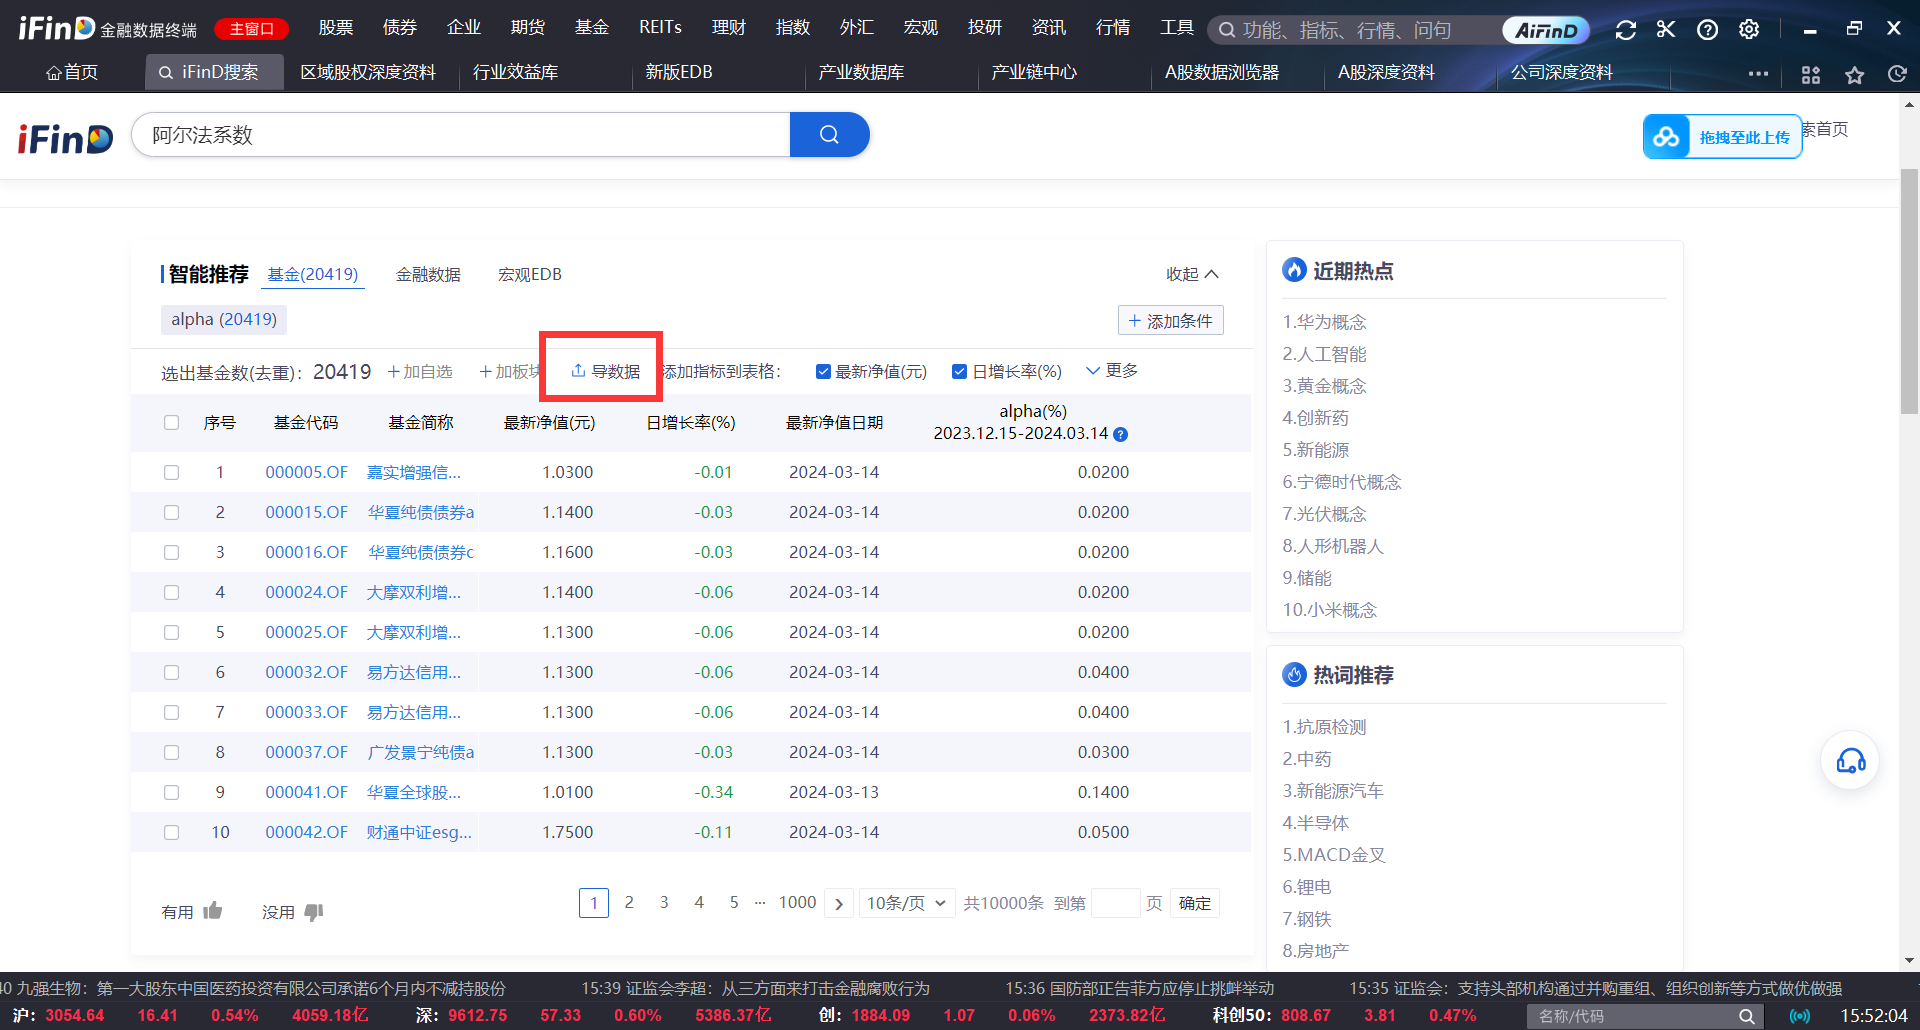Check the row for 000016.OF
The width and height of the screenshot is (1920, 1030).
point(172,552)
